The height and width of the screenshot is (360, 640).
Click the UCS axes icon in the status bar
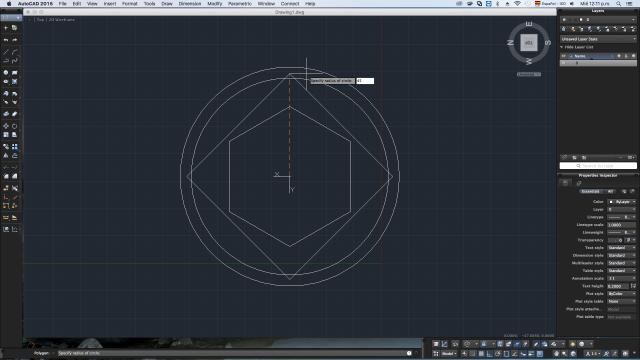(x=444, y=344)
